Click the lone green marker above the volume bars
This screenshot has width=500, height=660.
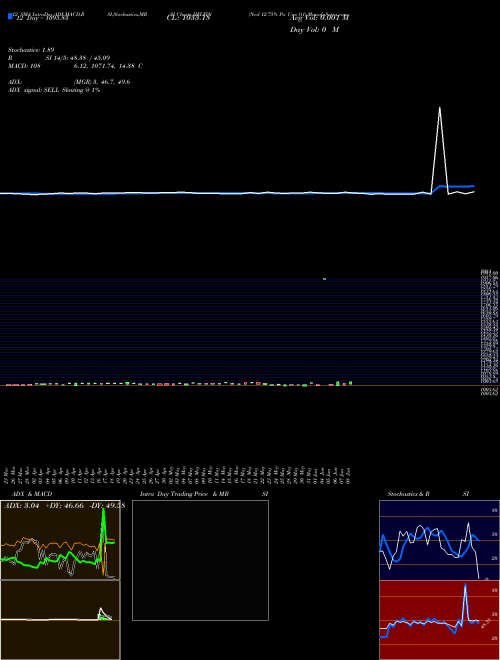(x=324, y=279)
